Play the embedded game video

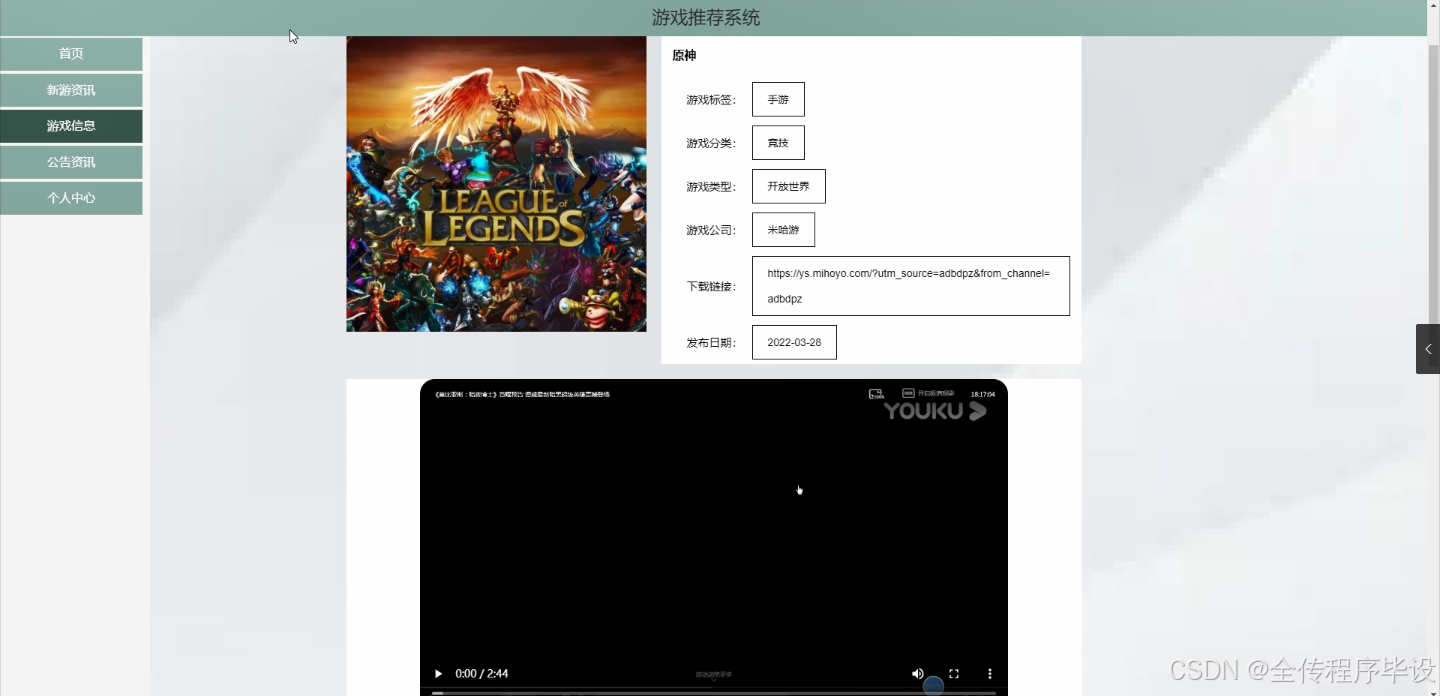point(438,674)
